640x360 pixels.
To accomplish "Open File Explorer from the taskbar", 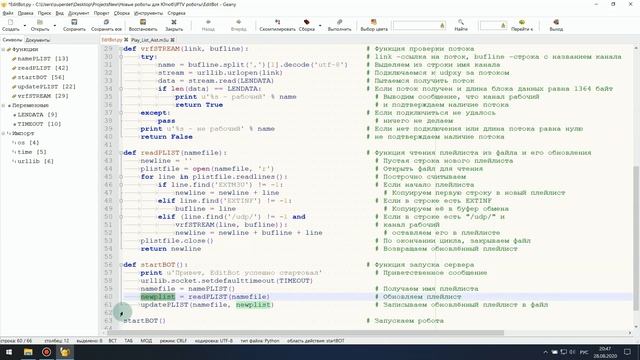I will pos(28,352).
